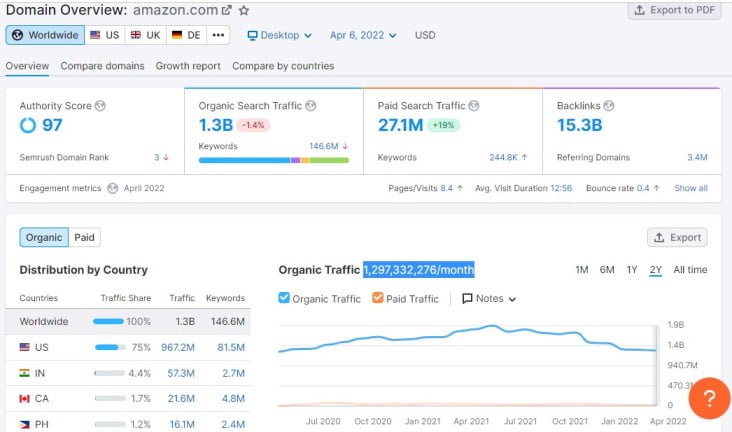Click the highlighted 1,297,332,276/month text
The height and width of the screenshot is (432, 732).
[419, 269]
